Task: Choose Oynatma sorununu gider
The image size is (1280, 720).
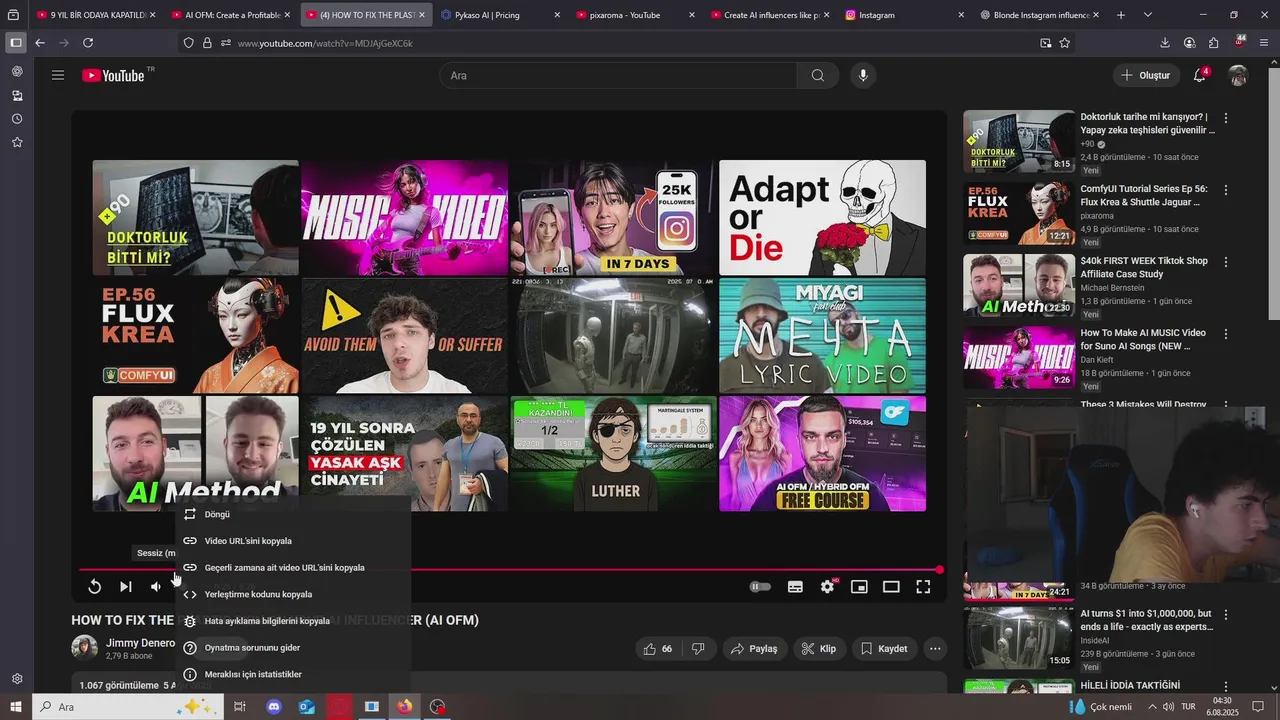Action: (x=293, y=648)
